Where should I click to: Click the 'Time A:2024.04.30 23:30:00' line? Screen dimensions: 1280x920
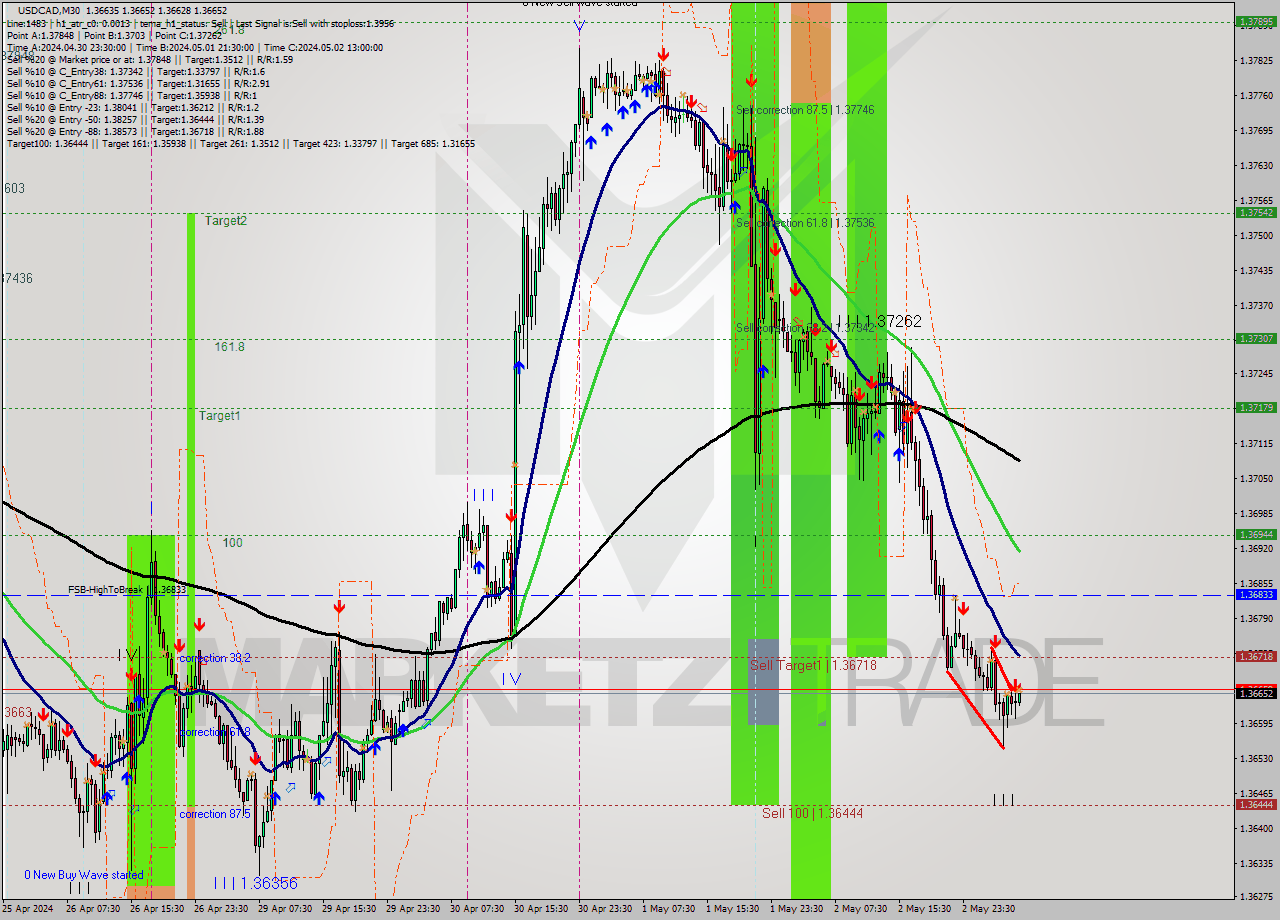(x=194, y=47)
